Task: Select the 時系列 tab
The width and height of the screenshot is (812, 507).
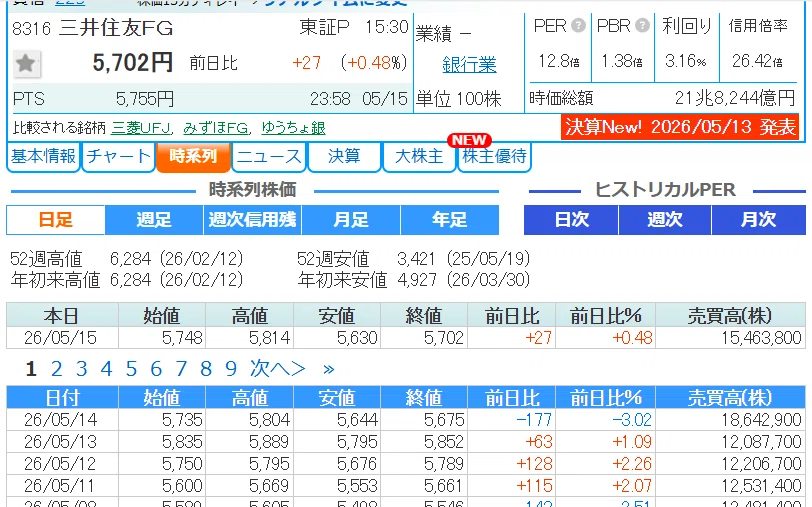Action: pyautogui.click(x=193, y=156)
